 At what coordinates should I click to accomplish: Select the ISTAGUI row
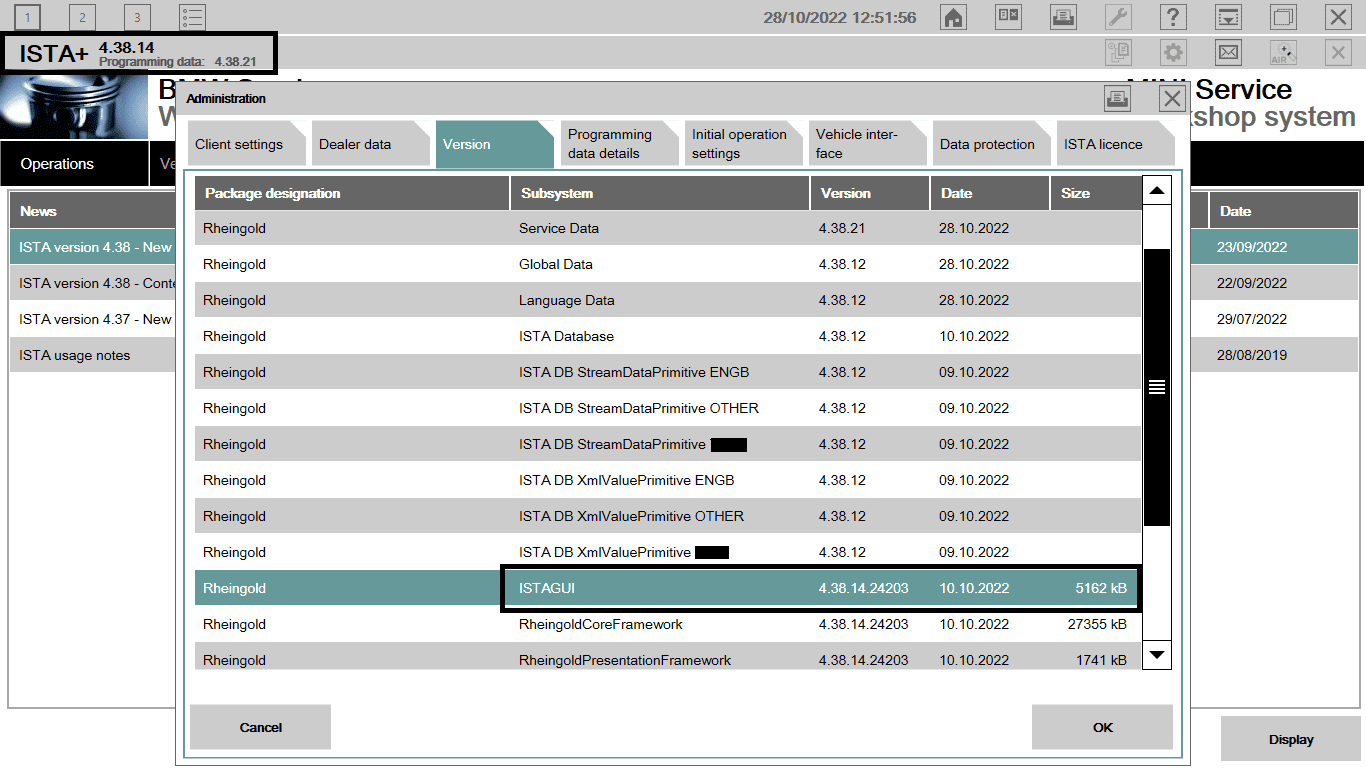click(668, 588)
